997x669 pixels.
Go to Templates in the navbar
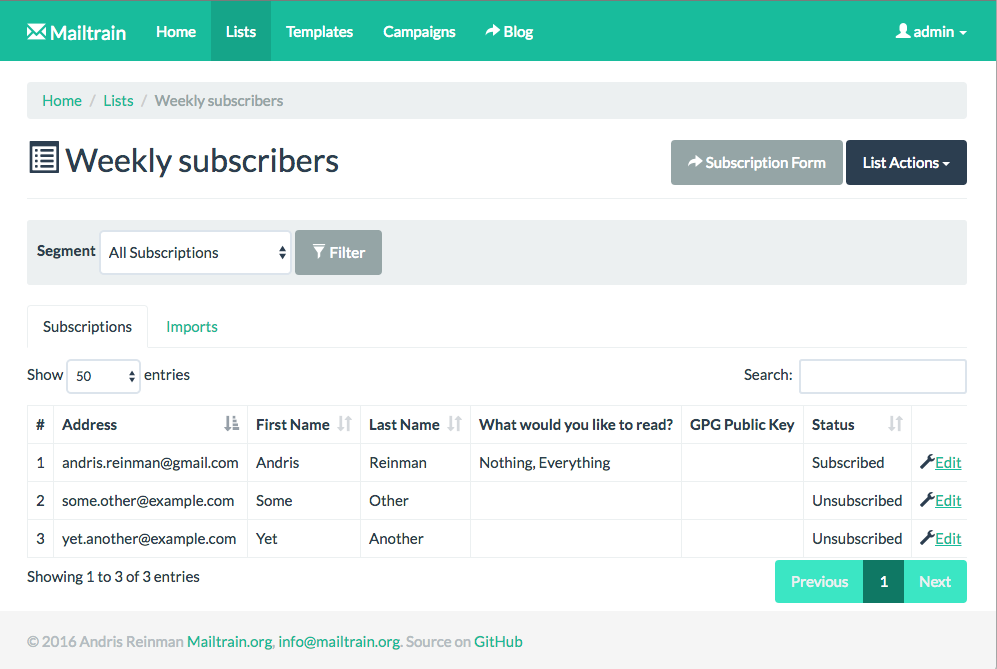[319, 31]
